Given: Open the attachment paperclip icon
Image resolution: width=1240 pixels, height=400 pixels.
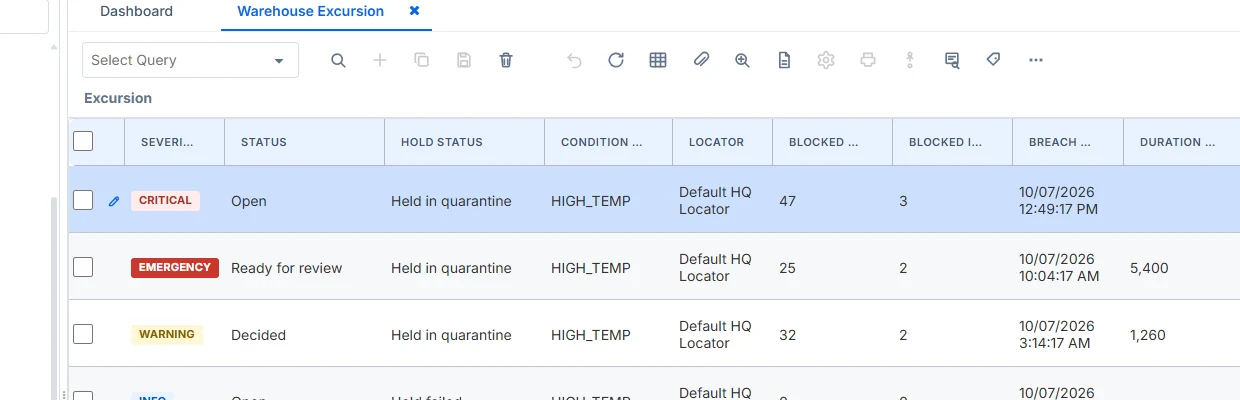Looking at the screenshot, I should (701, 60).
